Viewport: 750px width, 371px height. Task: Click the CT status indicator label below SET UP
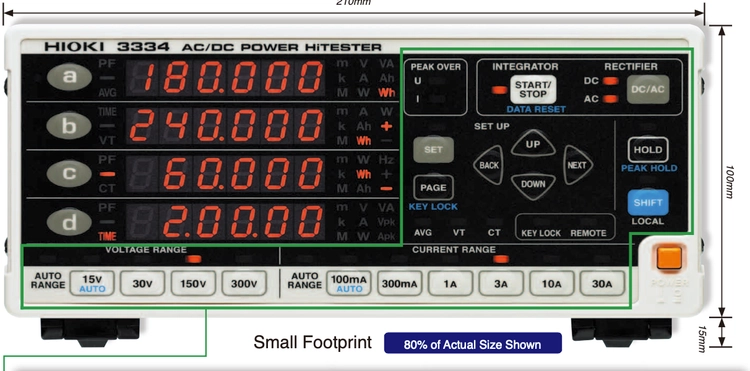coord(494,233)
